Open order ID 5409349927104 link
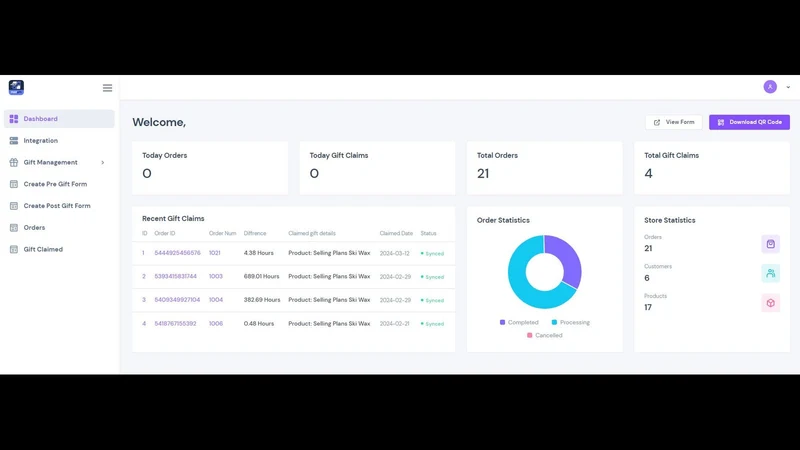Image resolution: width=800 pixels, height=450 pixels. pyautogui.click(x=177, y=300)
